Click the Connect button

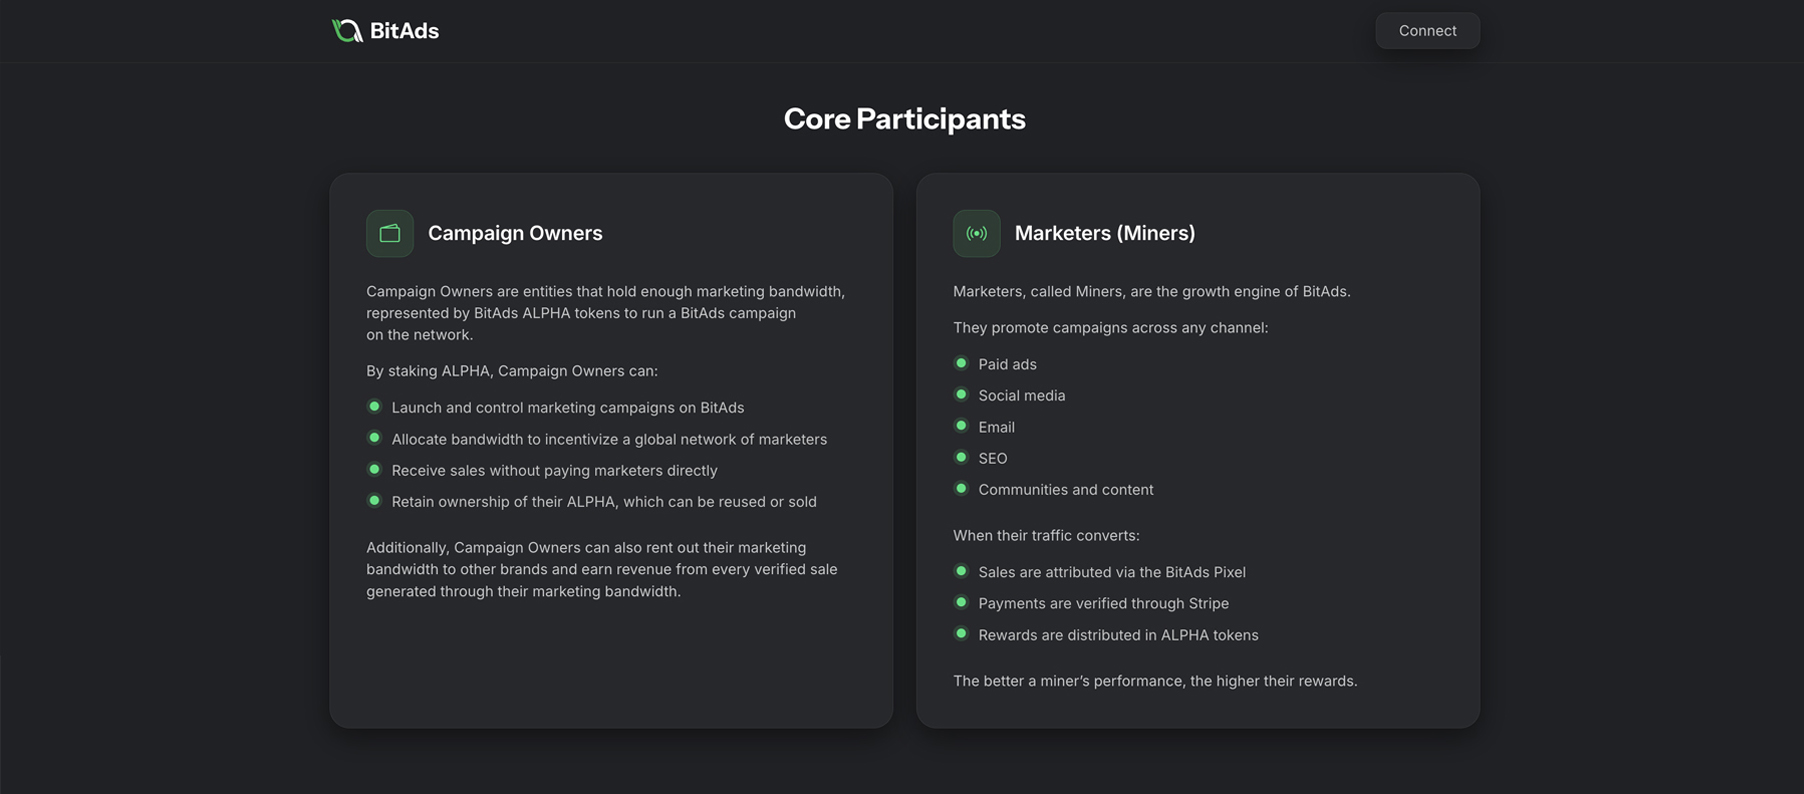pyautogui.click(x=1427, y=31)
